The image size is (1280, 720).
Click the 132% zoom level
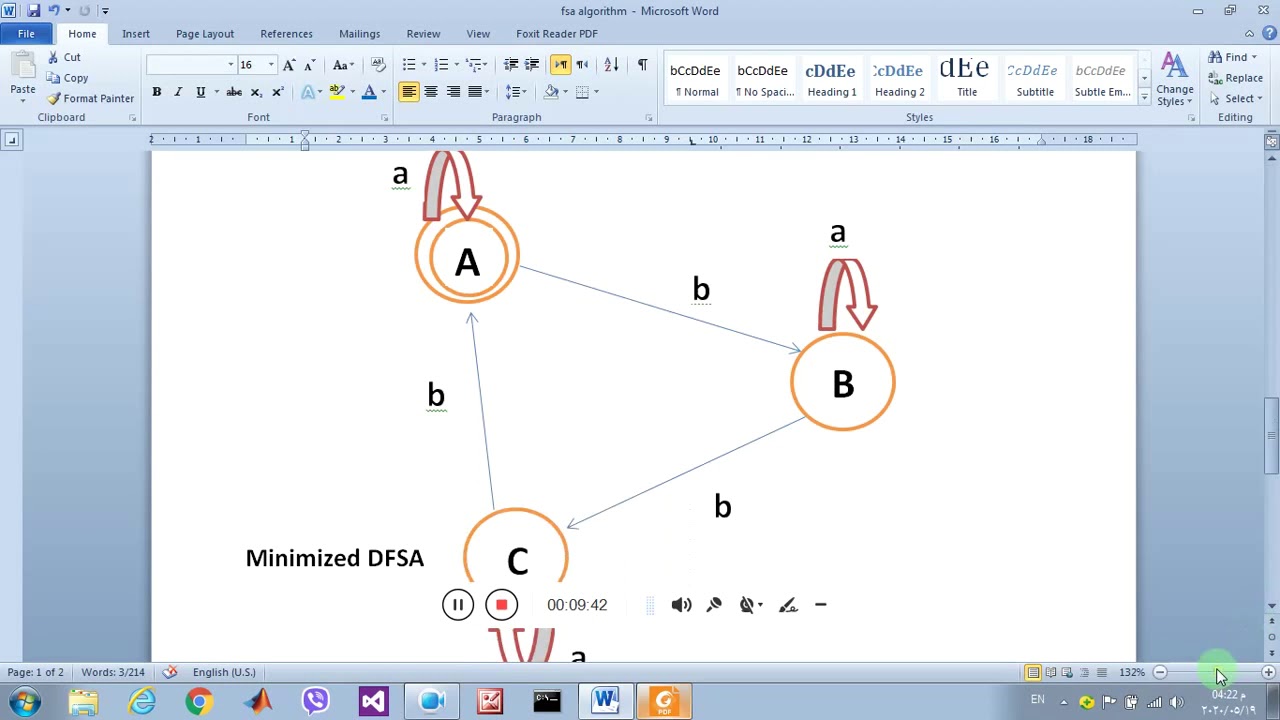pyautogui.click(x=1132, y=672)
